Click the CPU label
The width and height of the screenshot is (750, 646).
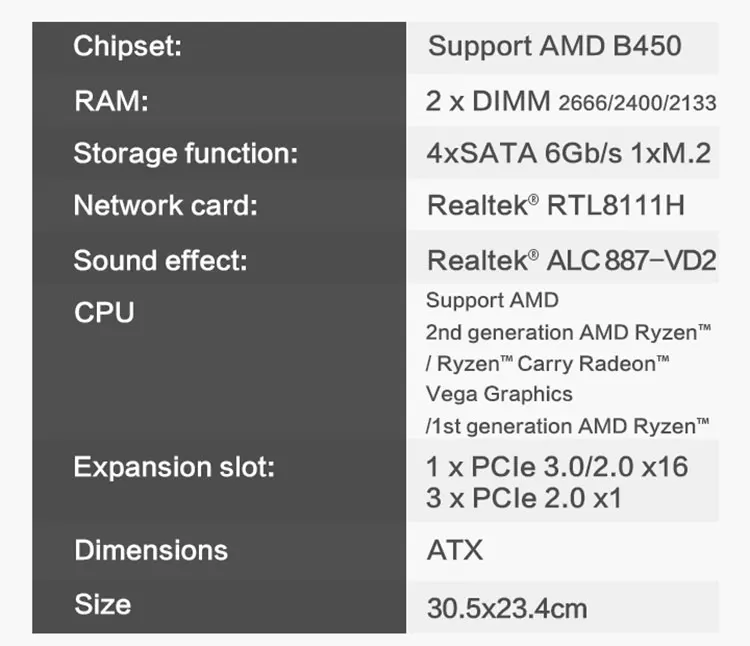[x=104, y=312]
